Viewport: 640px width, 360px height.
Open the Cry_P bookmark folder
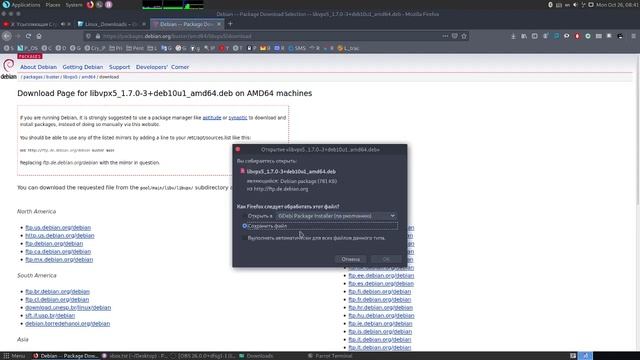pyautogui.click(x=95, y=48)
